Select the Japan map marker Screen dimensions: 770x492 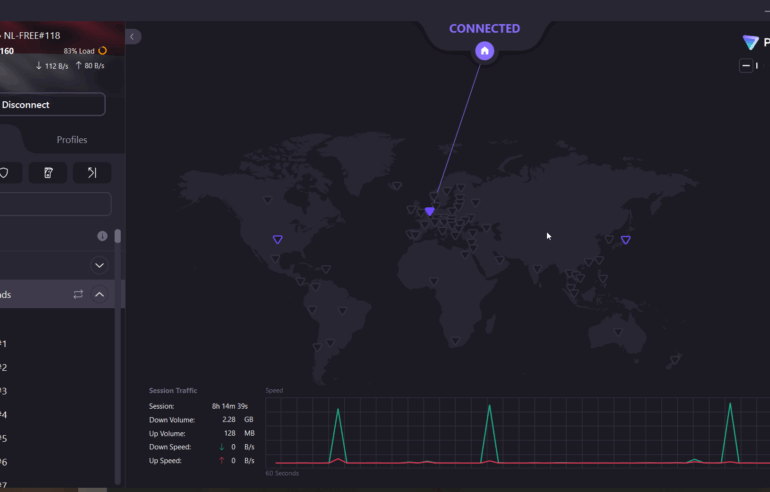pyautogui.click(x=626, y=240)
